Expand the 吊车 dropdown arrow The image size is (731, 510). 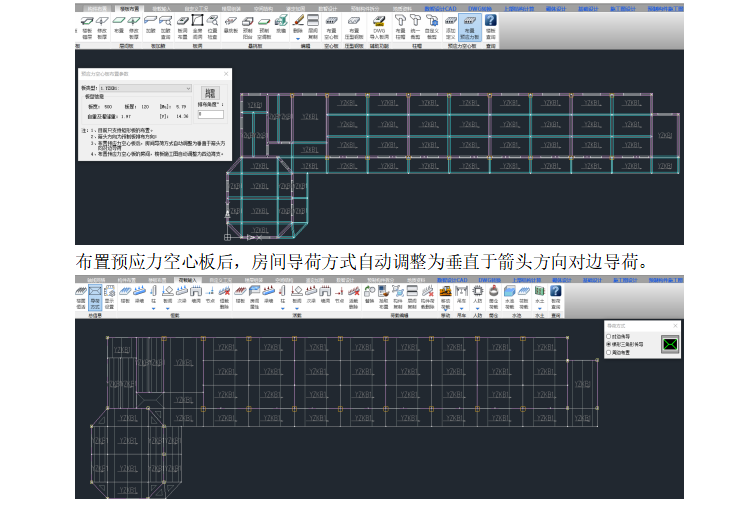coord(461,309)
